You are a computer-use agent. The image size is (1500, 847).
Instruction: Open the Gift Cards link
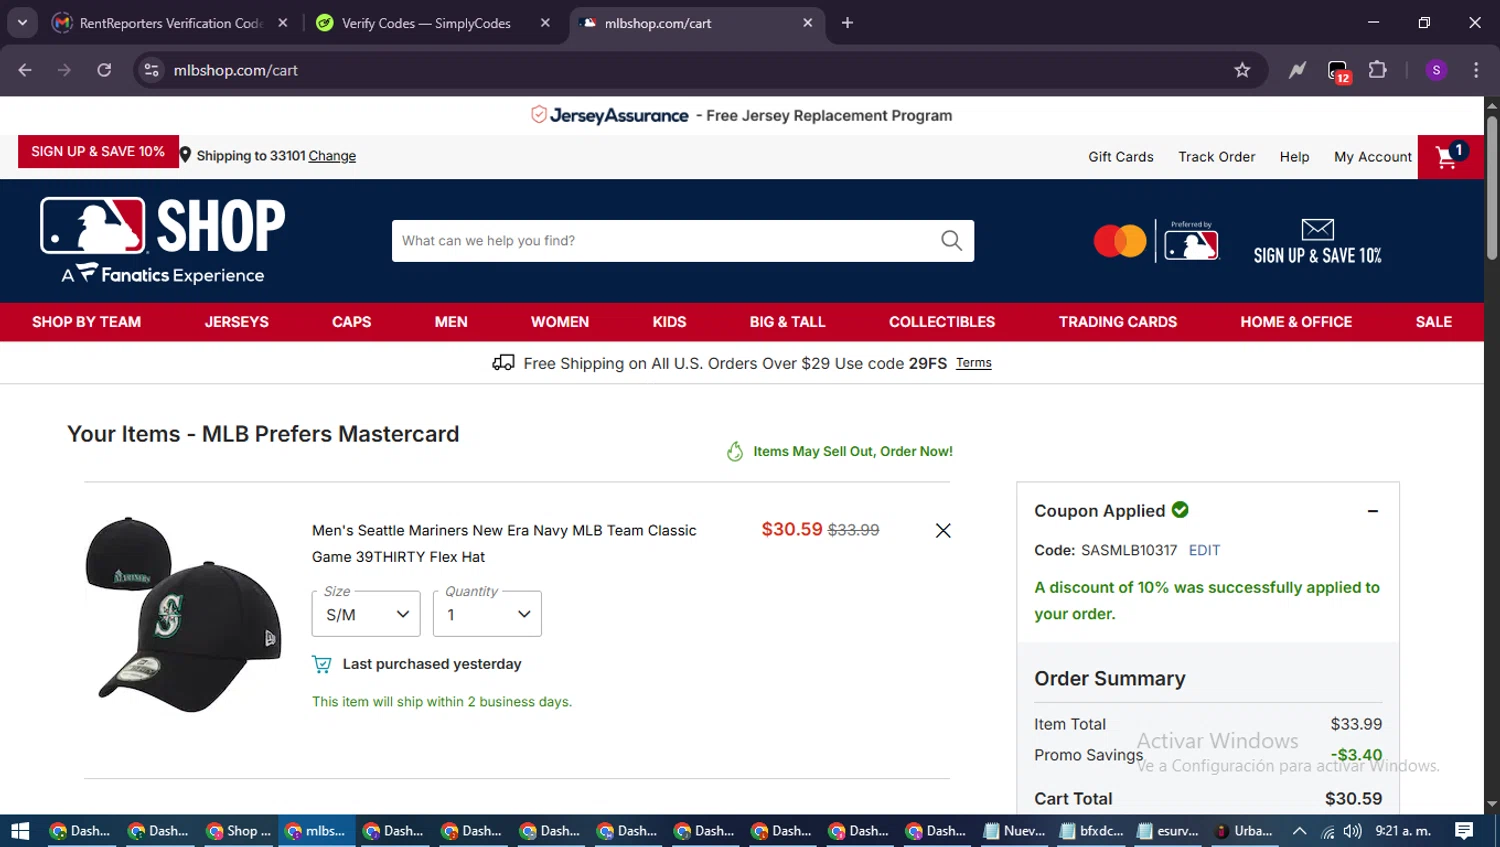pos(1121,157)
